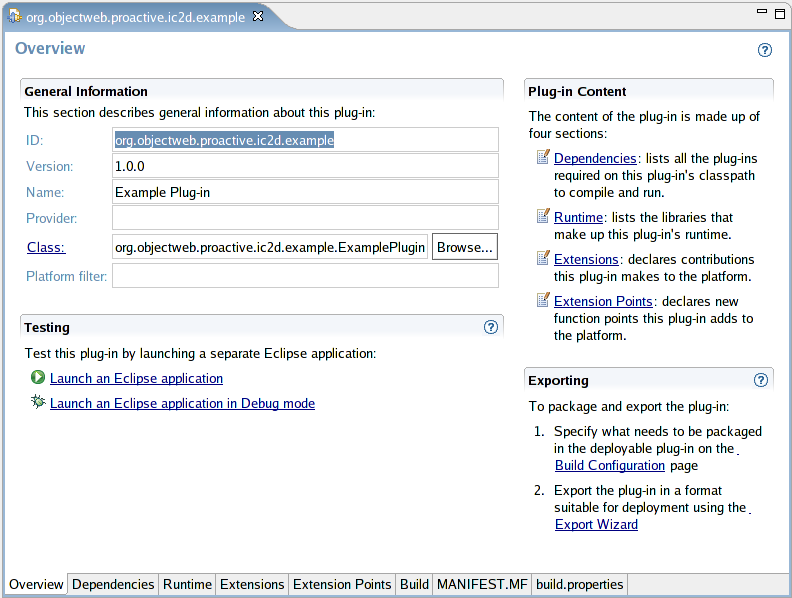Click the Runtime page icon

click(543, 216)
